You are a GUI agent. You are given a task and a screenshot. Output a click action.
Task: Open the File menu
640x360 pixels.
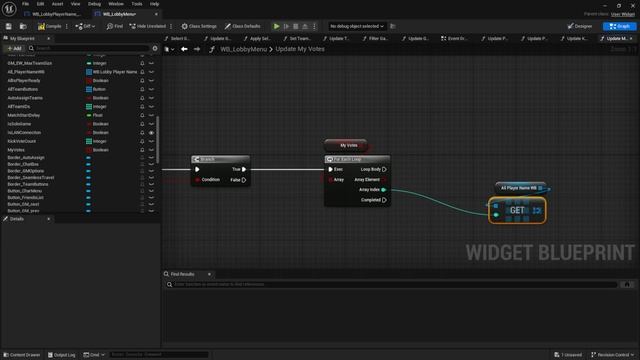(25, 4)
